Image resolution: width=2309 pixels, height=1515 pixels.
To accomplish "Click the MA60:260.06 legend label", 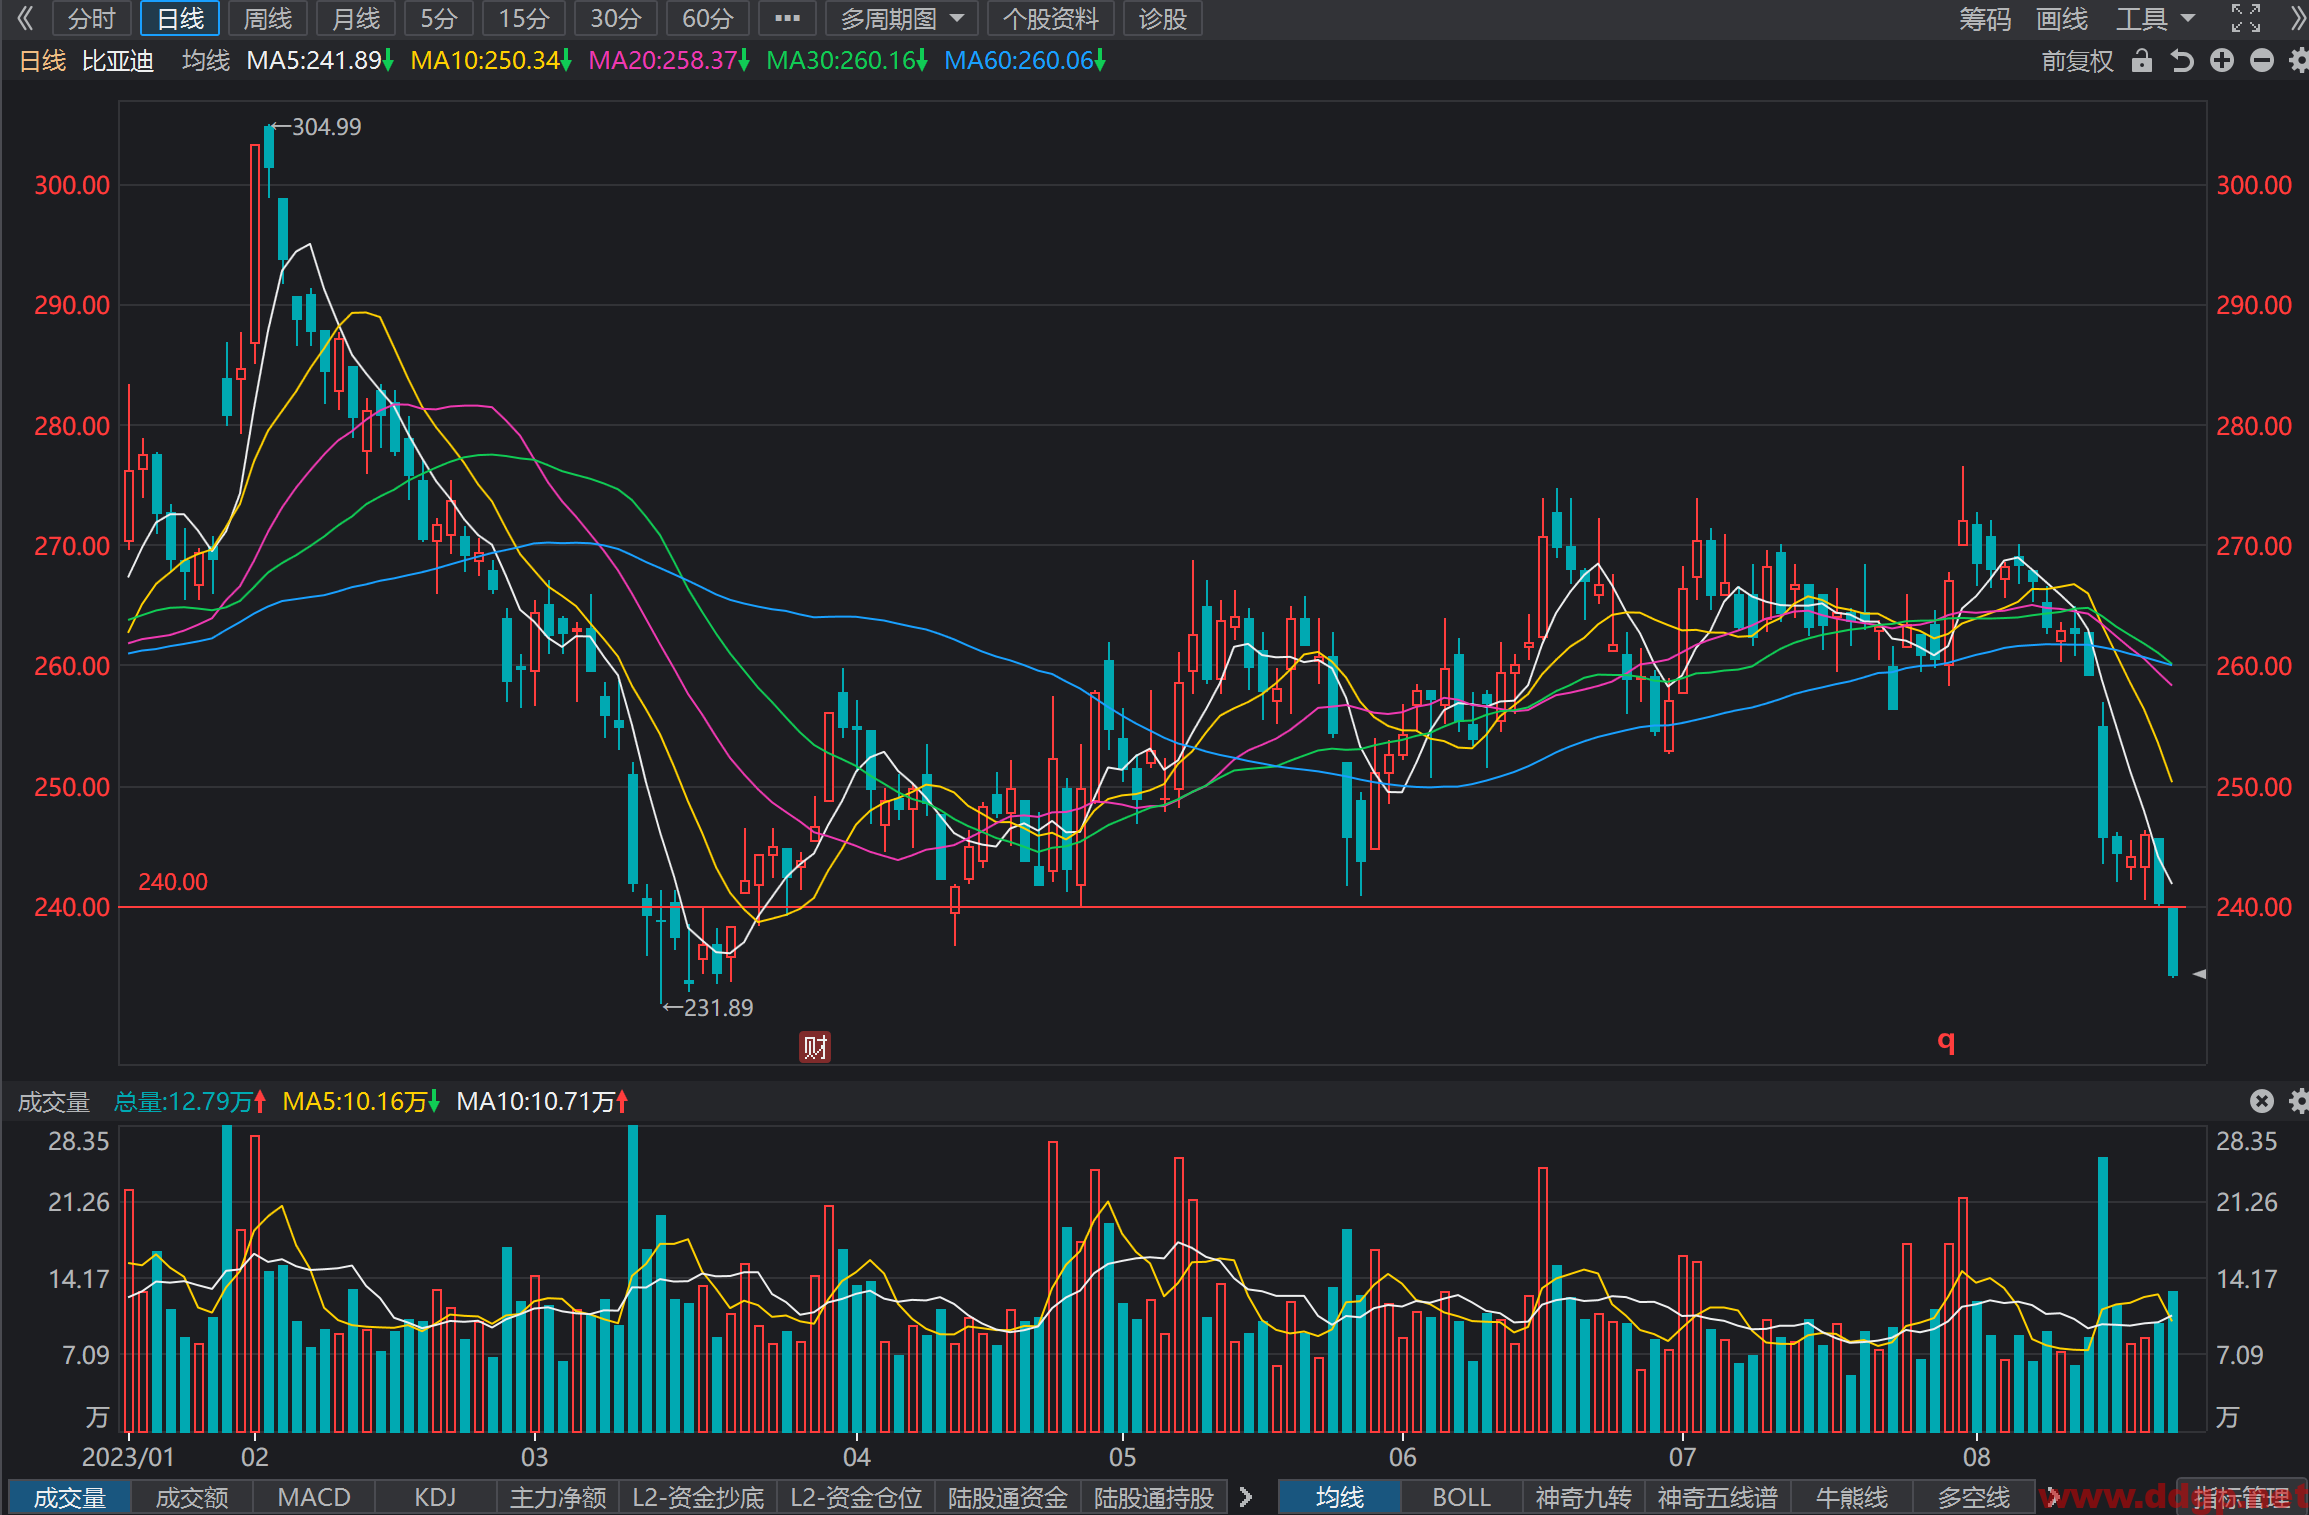I will [x=1024, y=61].
